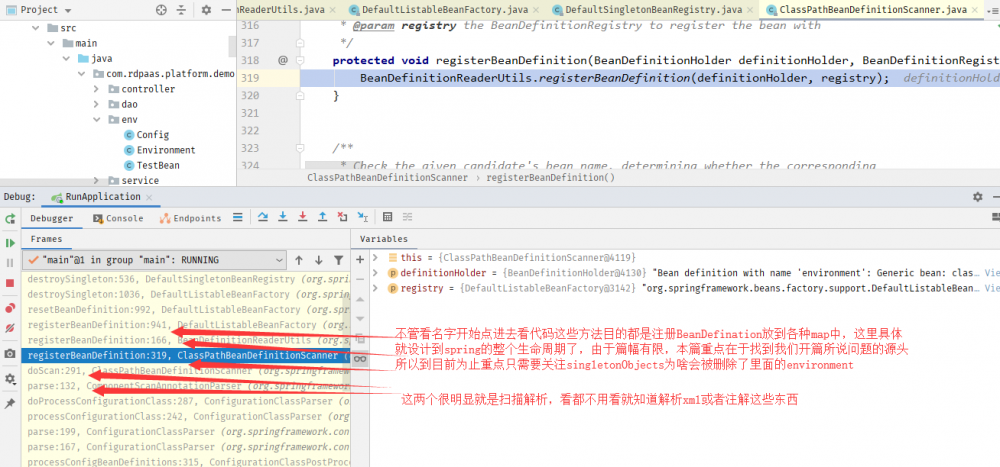Image resolution: width=1000 pixels, height=467 pixels.
Task: Open Project panel gear options
Action: pos(206,10)
